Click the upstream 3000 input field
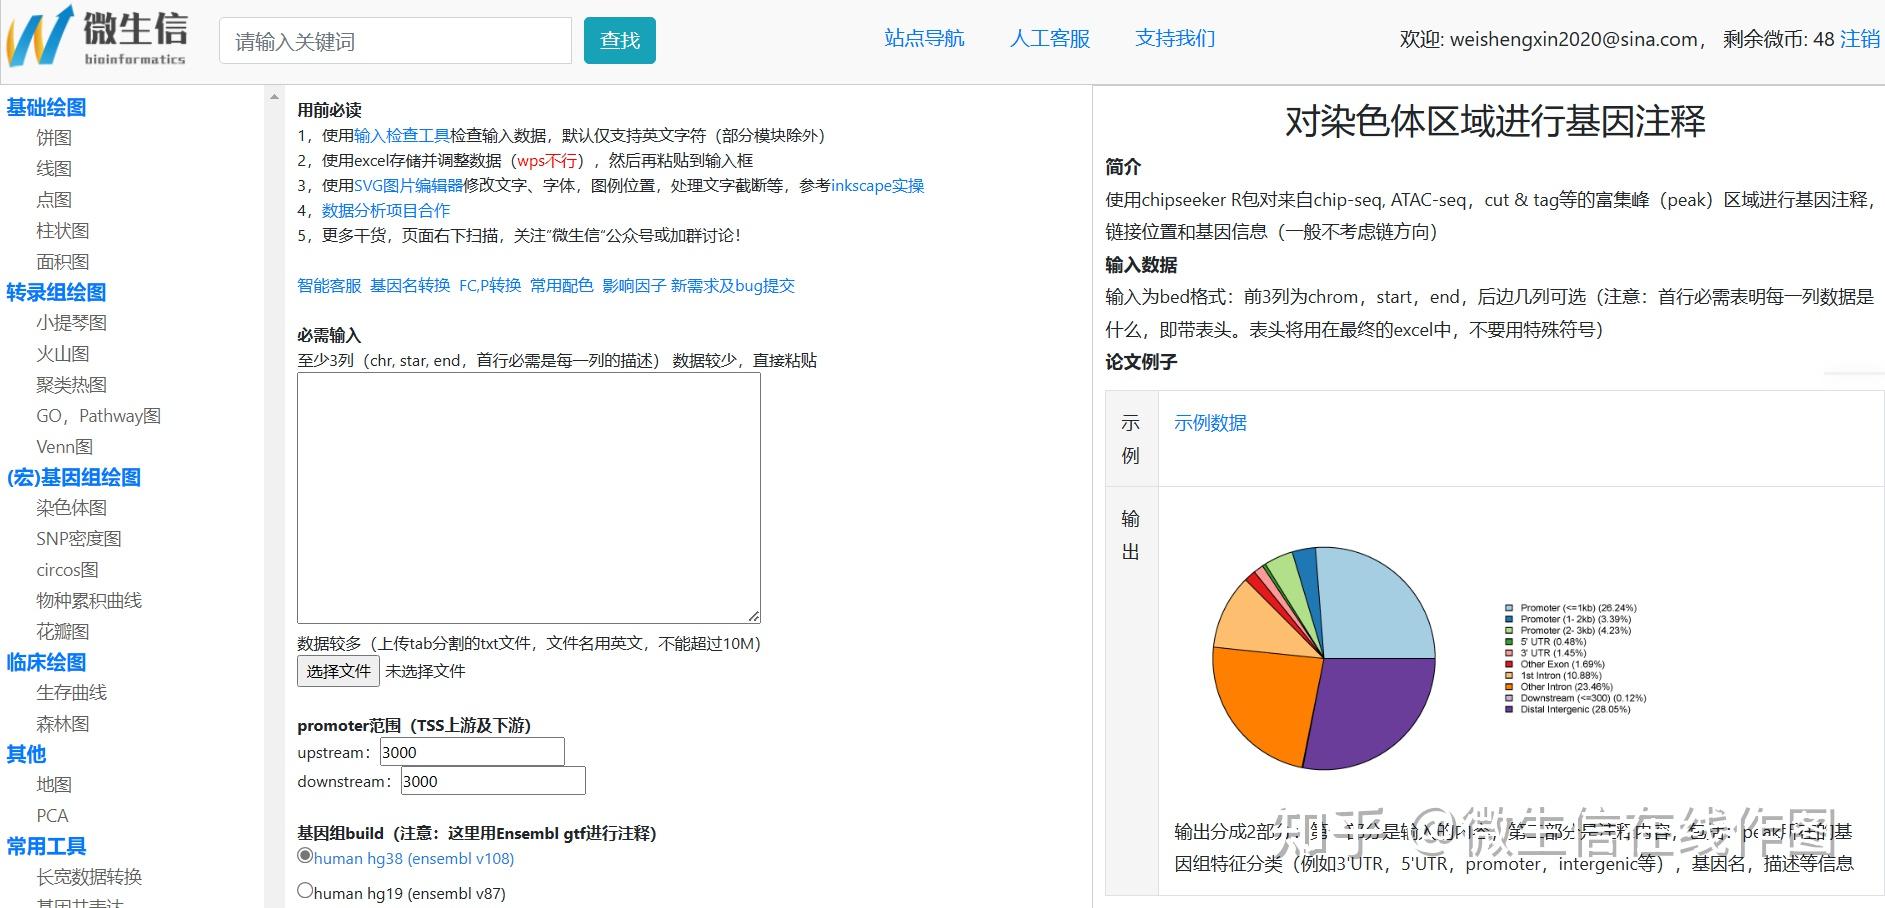1885x908 pixels. (470, 751)
